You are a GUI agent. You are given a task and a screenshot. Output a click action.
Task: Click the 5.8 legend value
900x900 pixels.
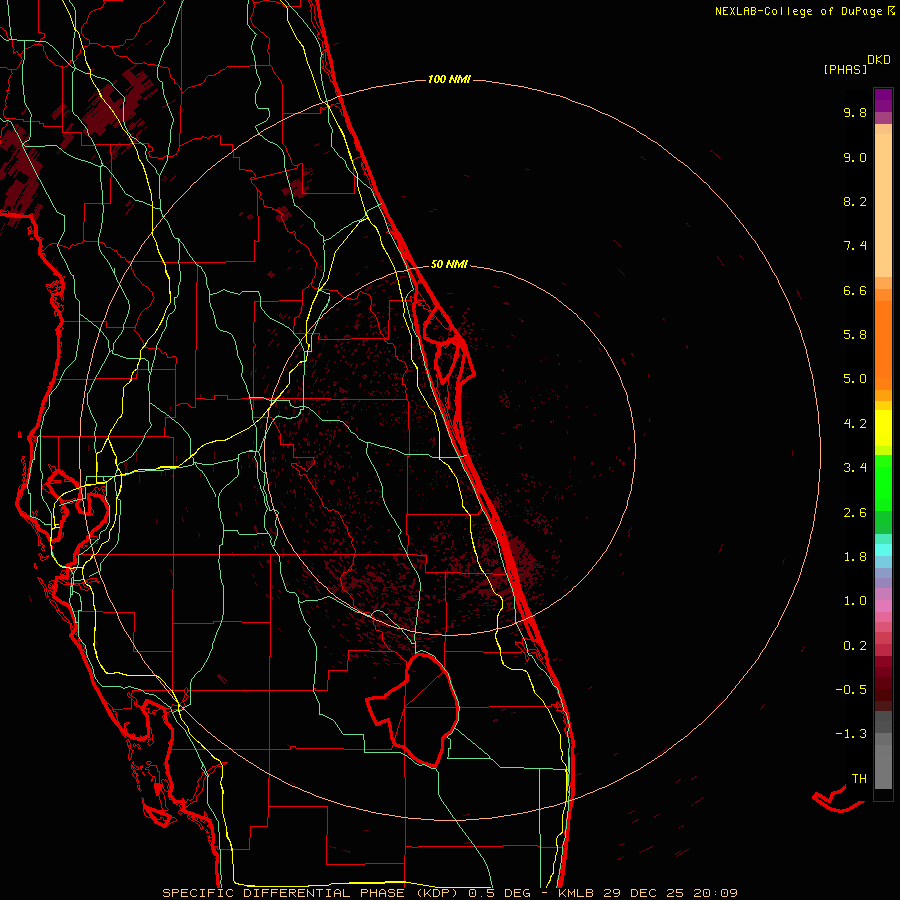tap(855, 335)
